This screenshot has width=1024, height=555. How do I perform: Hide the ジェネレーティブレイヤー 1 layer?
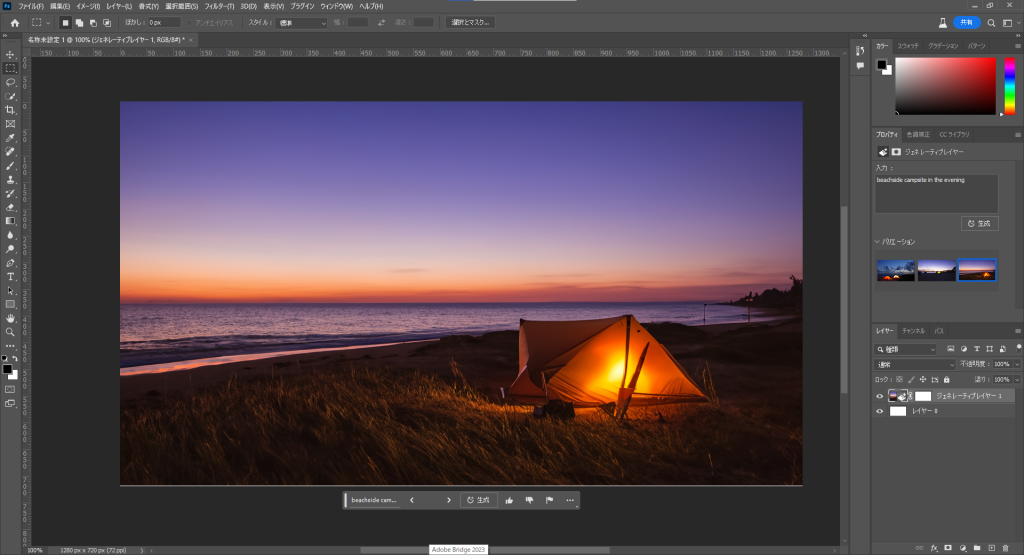click(x=880, y=396)
